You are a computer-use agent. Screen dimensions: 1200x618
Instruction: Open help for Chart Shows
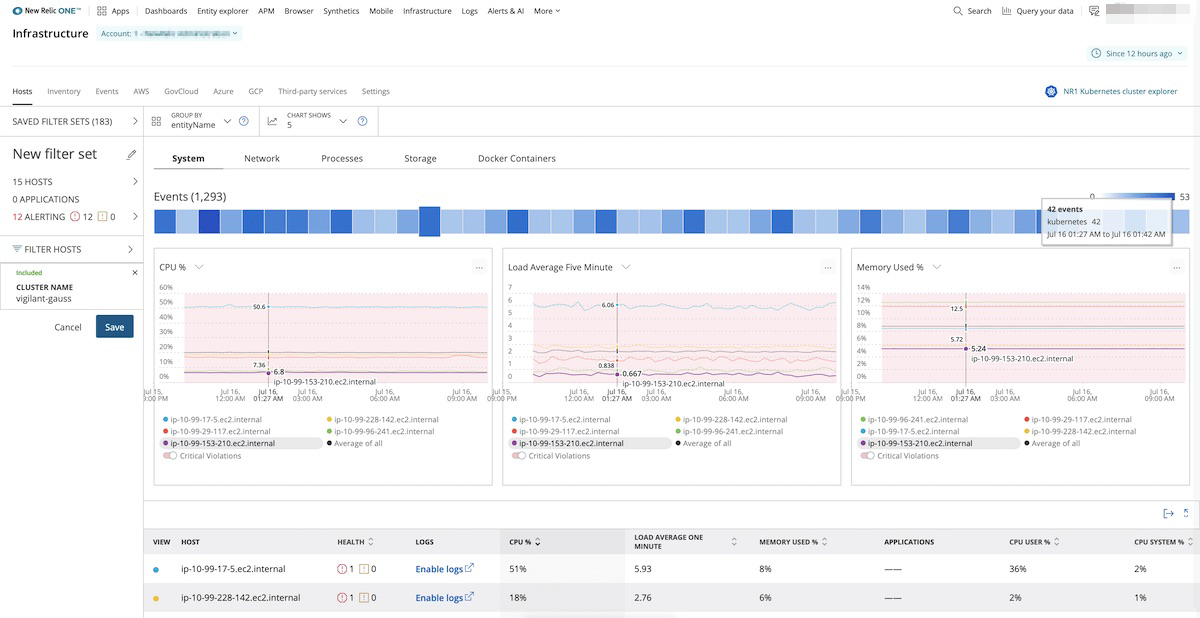(x=362, y=121)
